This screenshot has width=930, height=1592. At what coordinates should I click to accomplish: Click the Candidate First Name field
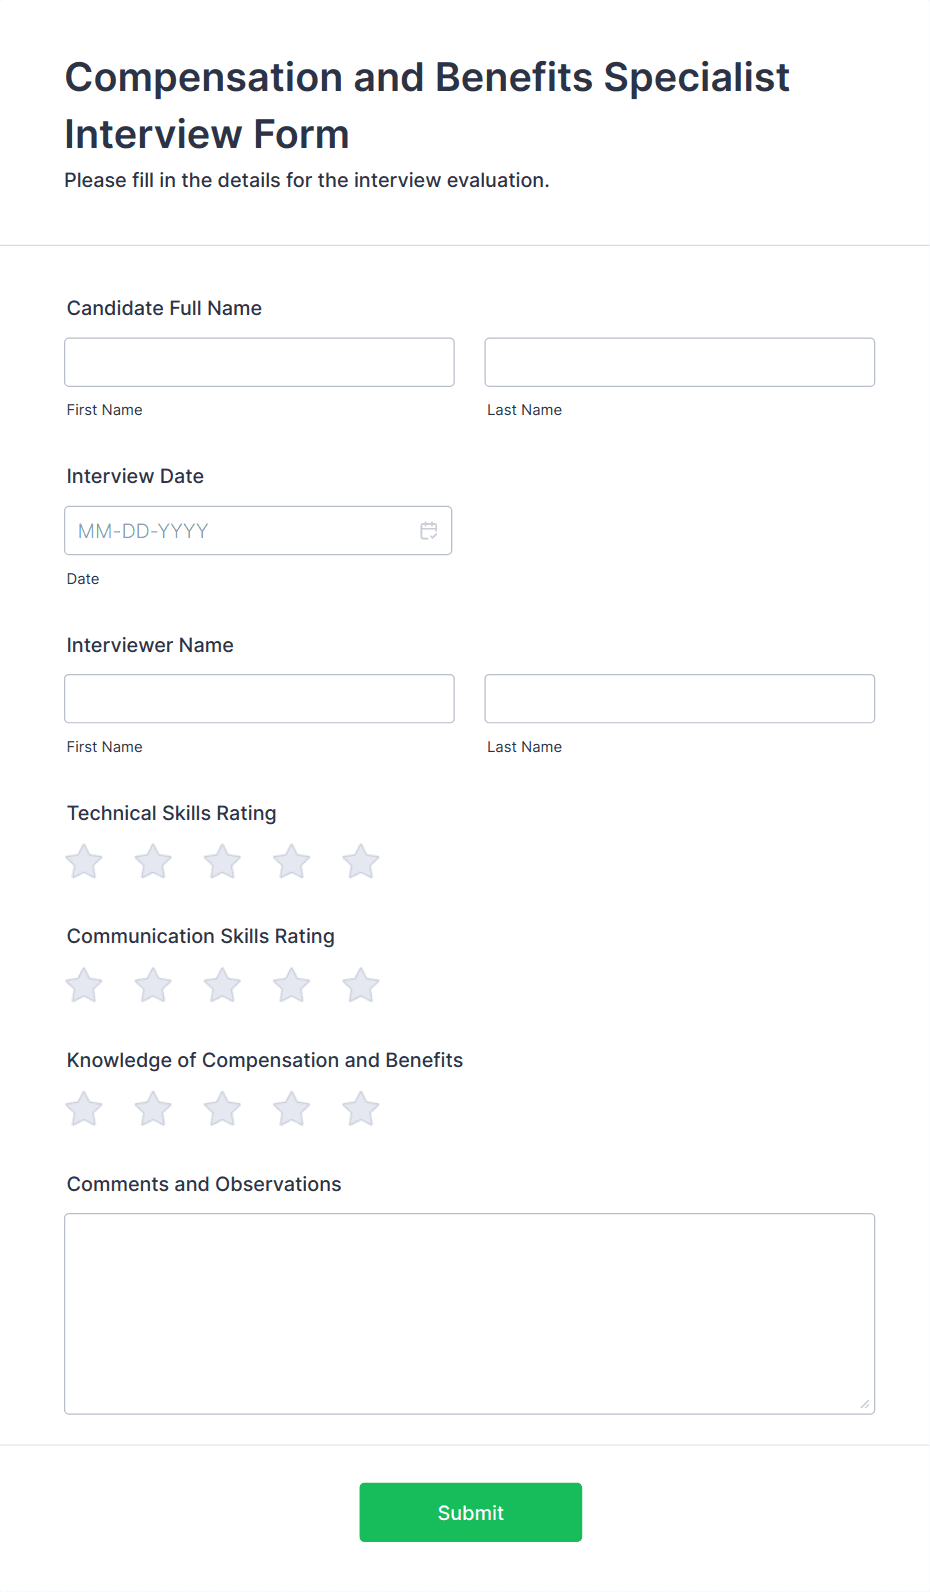pyautogui.click(x=259, y=362)
